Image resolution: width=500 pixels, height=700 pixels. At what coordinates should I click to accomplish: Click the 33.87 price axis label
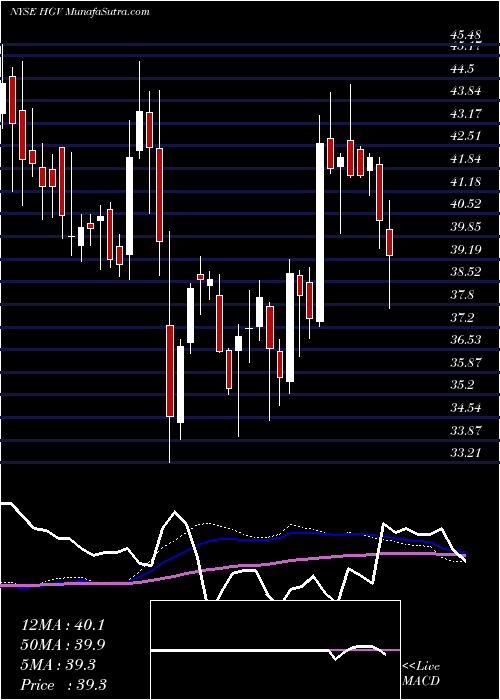point(466,430)
